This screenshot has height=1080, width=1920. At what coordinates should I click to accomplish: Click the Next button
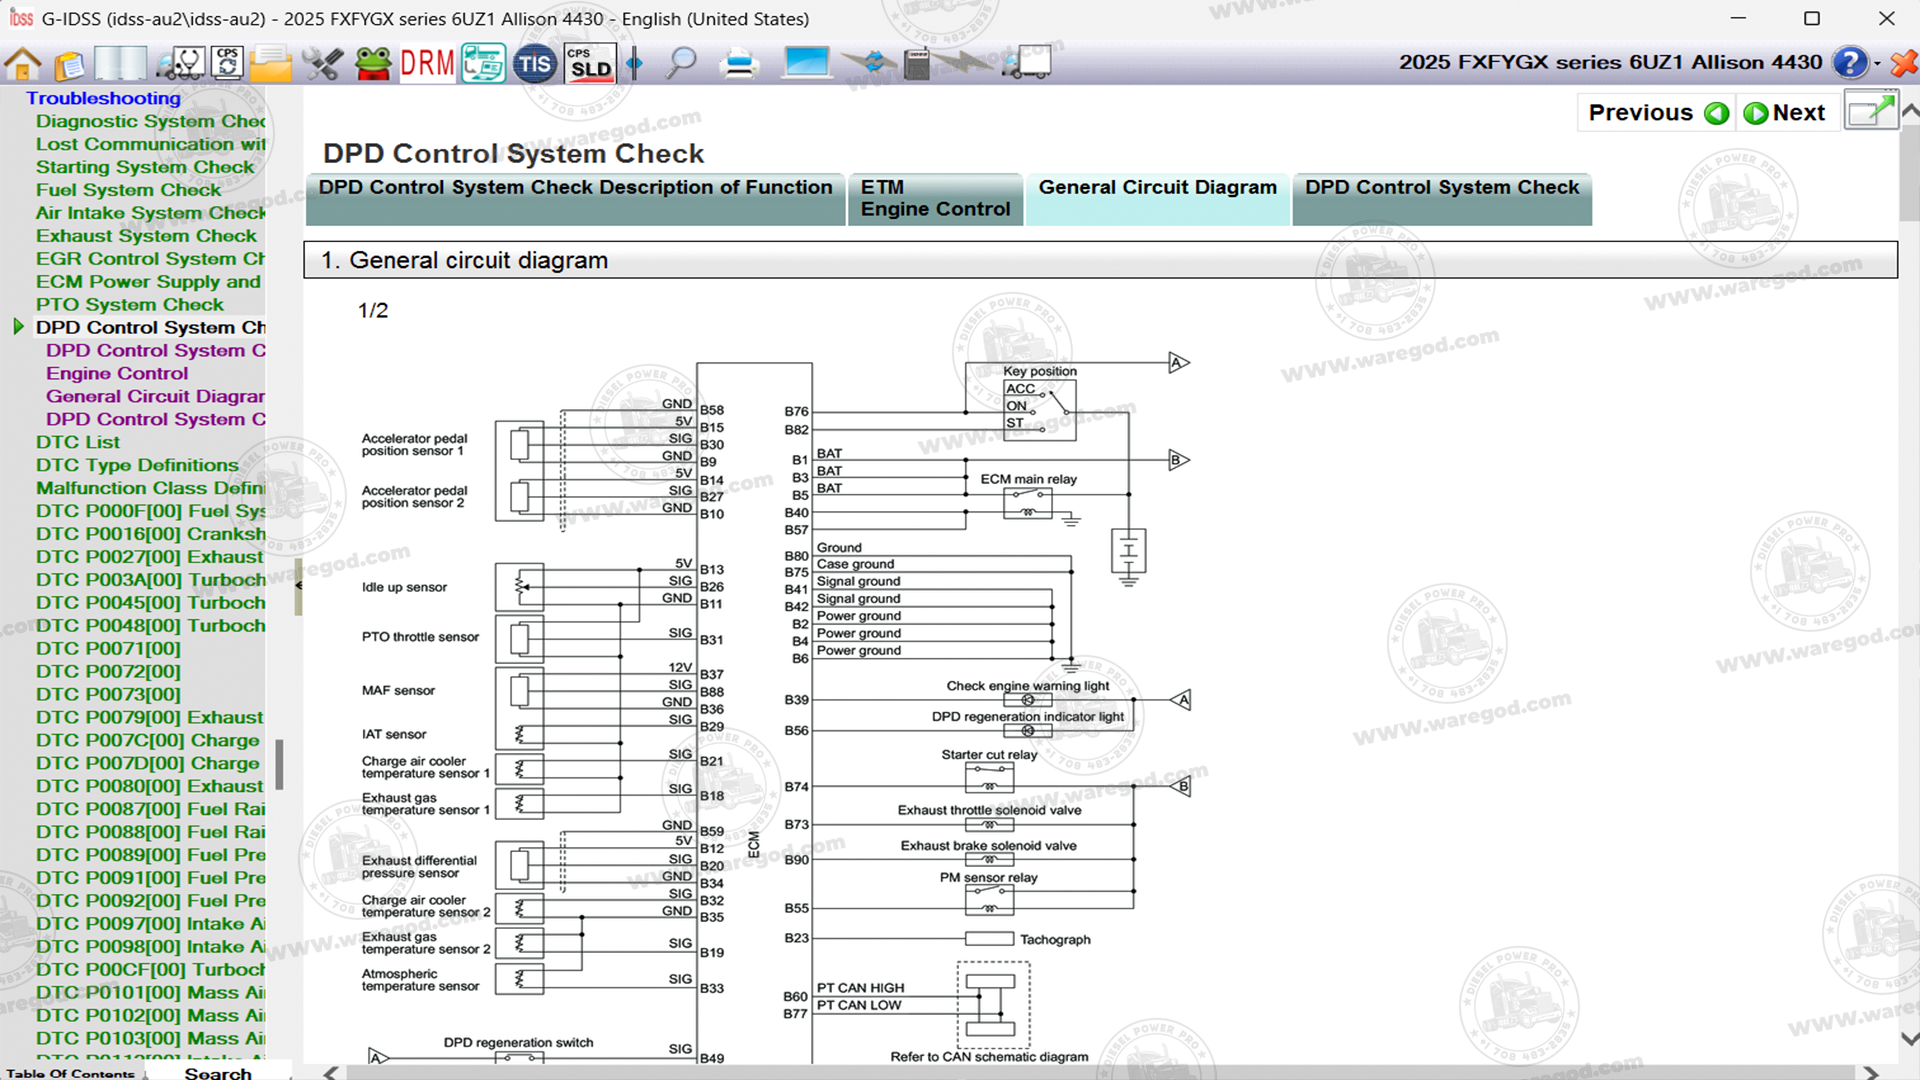(1786, 113)
